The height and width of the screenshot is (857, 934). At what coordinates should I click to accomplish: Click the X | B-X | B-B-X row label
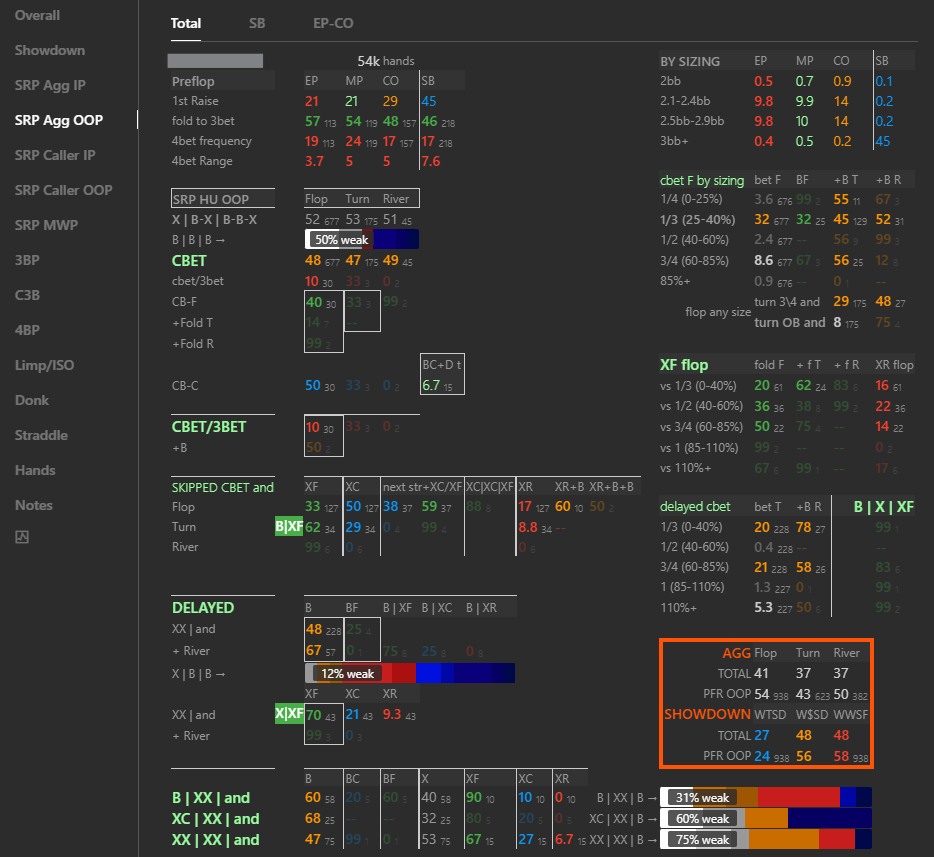click(x=214, y=220)
